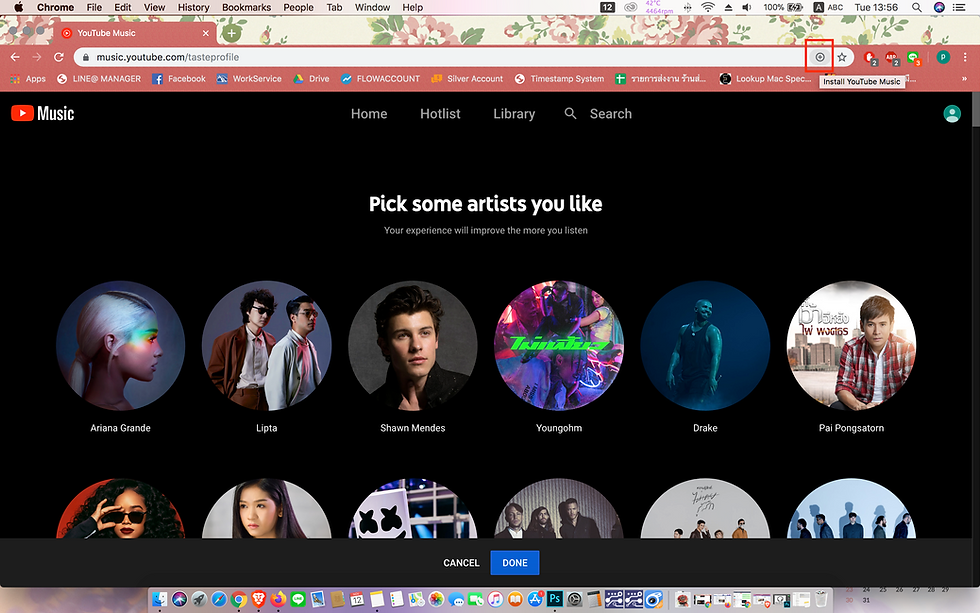Open a new tab with the plus button
The width and height of the screenshot is (980, 613).
point(231,33)
